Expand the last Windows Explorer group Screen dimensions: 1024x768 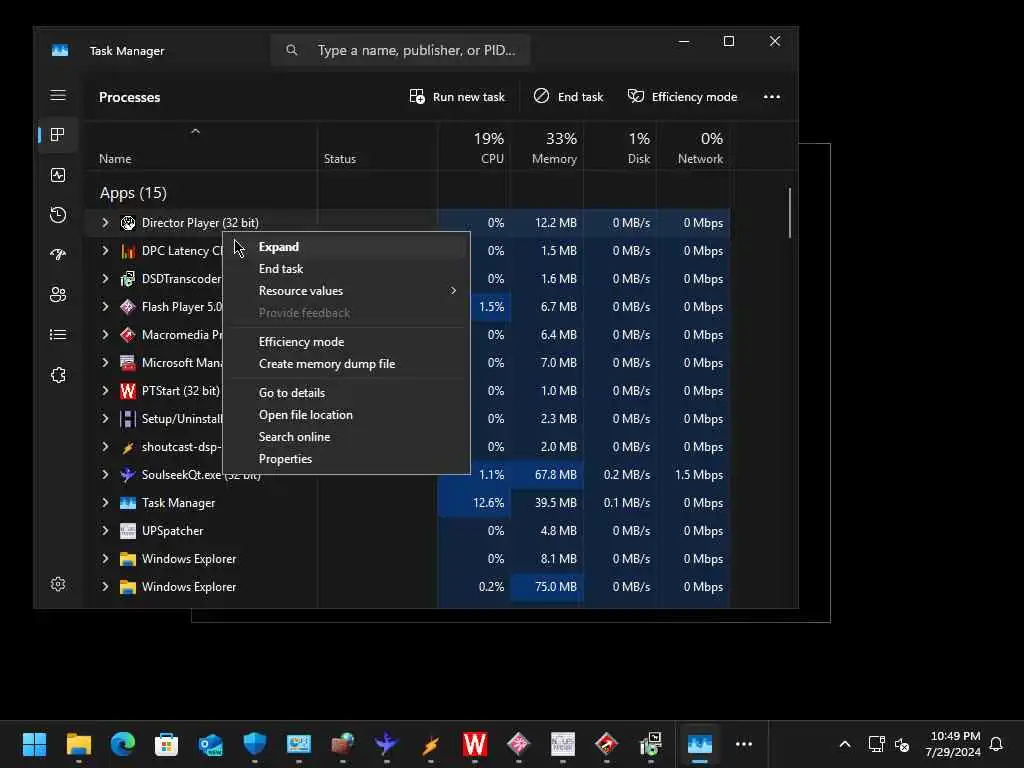click(x=105, y=586)
